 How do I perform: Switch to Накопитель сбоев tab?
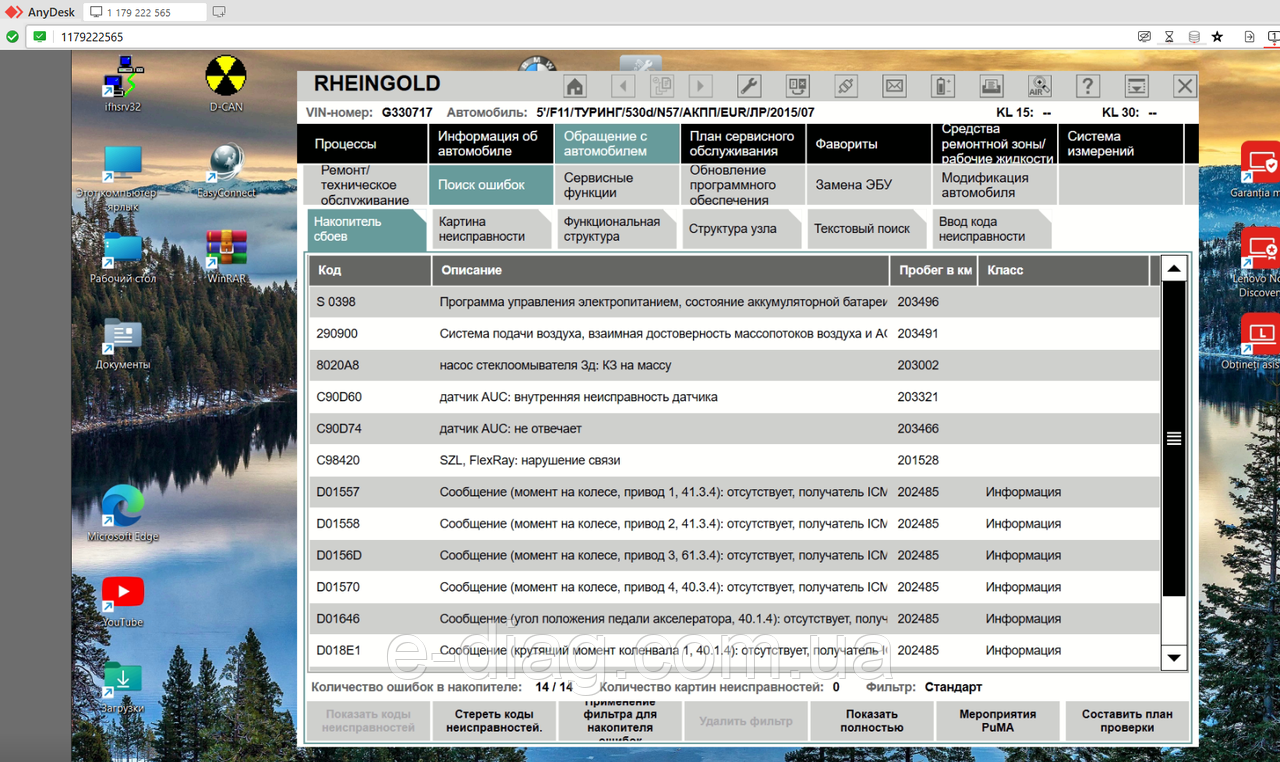[x=366, y=229]
